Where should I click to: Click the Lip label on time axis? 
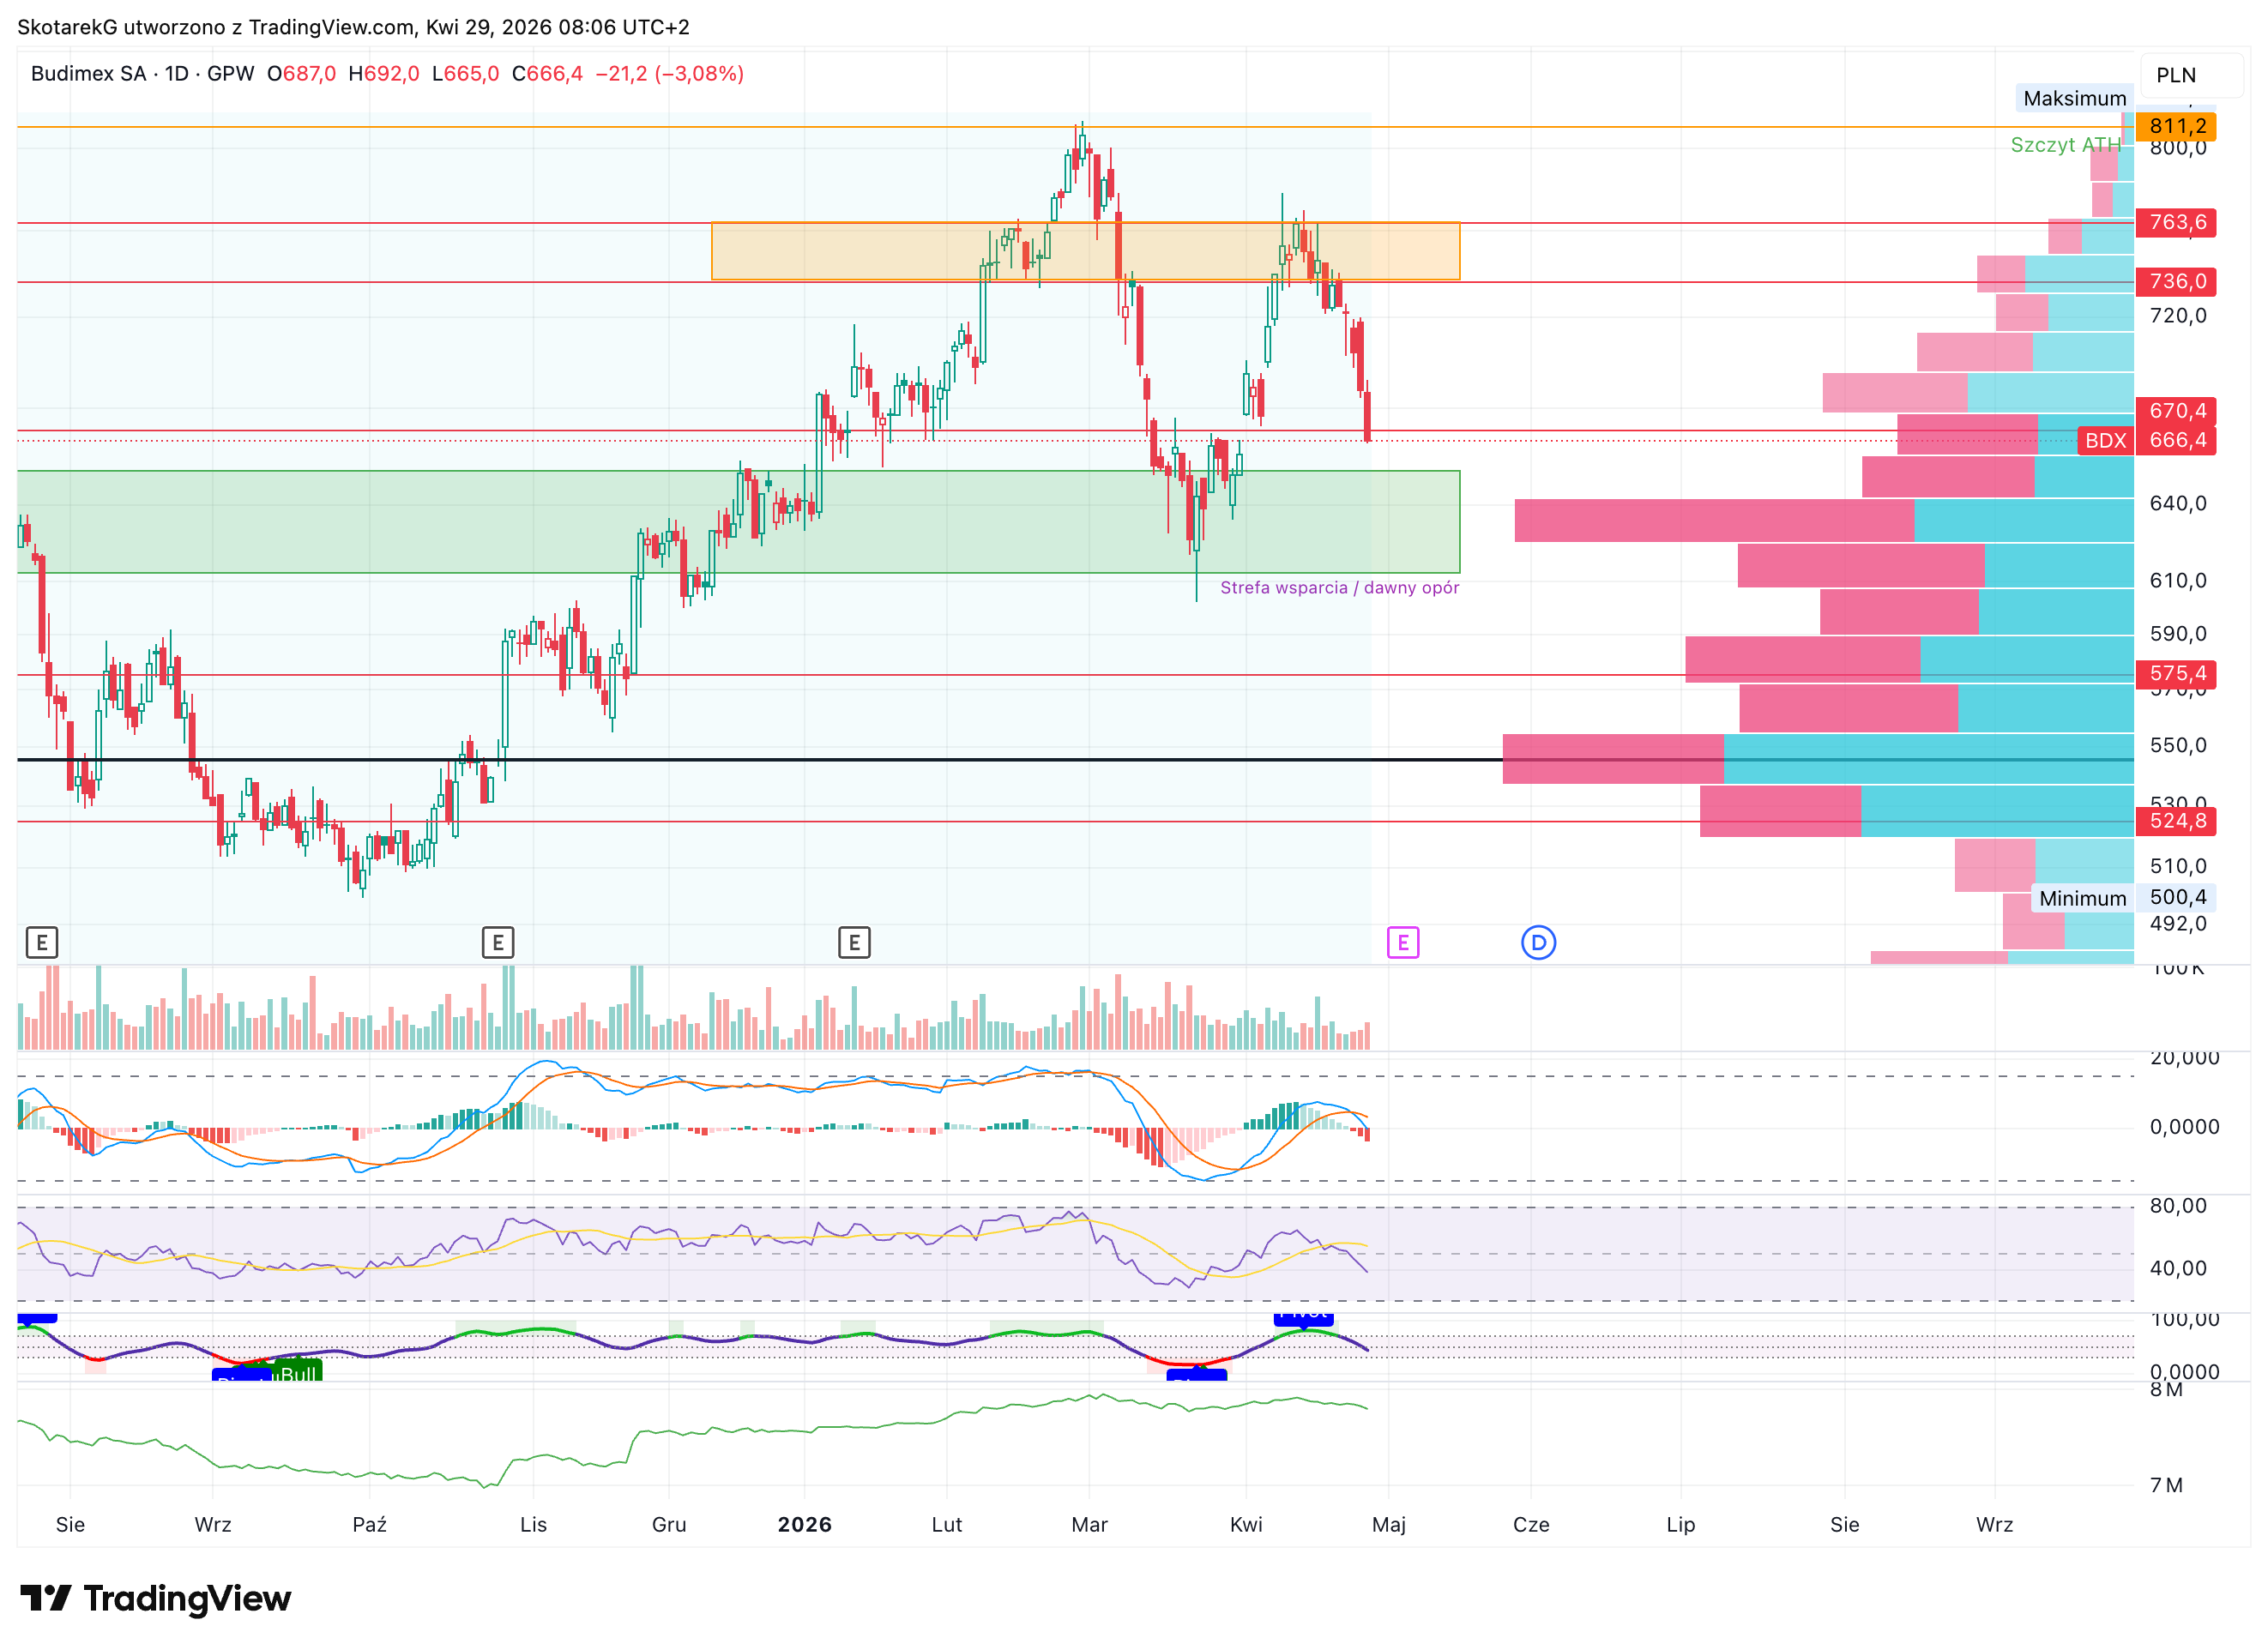point(1681,1524)
